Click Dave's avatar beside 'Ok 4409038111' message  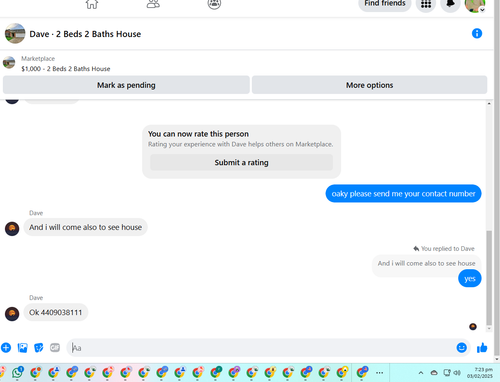[x=12, y=314]
